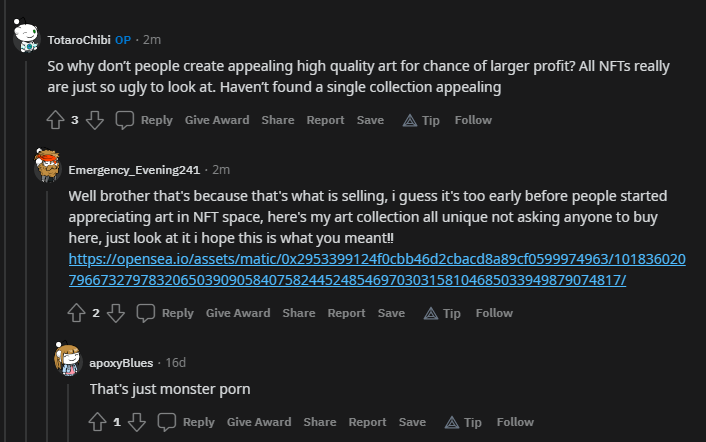The width and height of the screenshot is (706, 442).
Task: Downvote Emergency_Evening241's comment
Action: click(116, 313)
